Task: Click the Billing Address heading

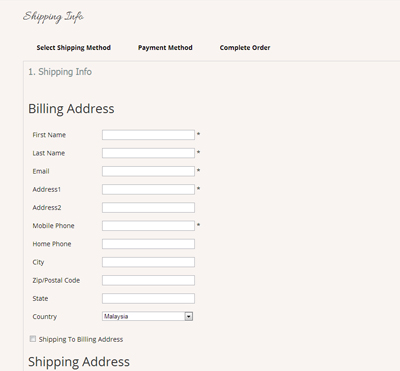Action: click(71, 109)
